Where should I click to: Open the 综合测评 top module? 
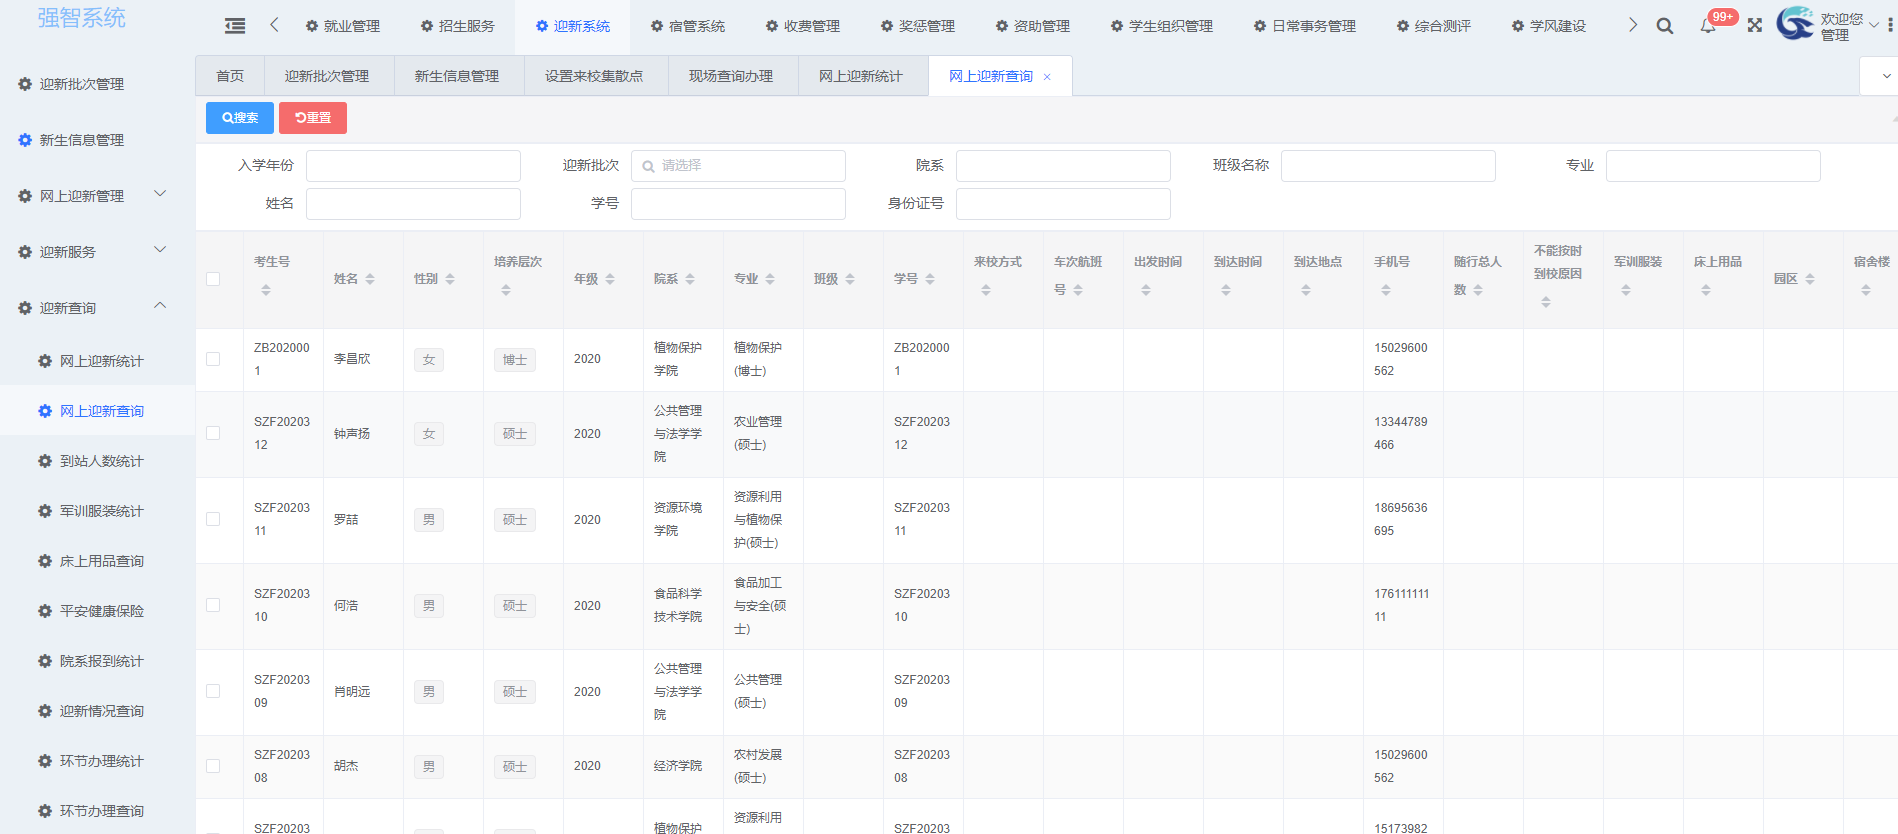coord(1434,26)
